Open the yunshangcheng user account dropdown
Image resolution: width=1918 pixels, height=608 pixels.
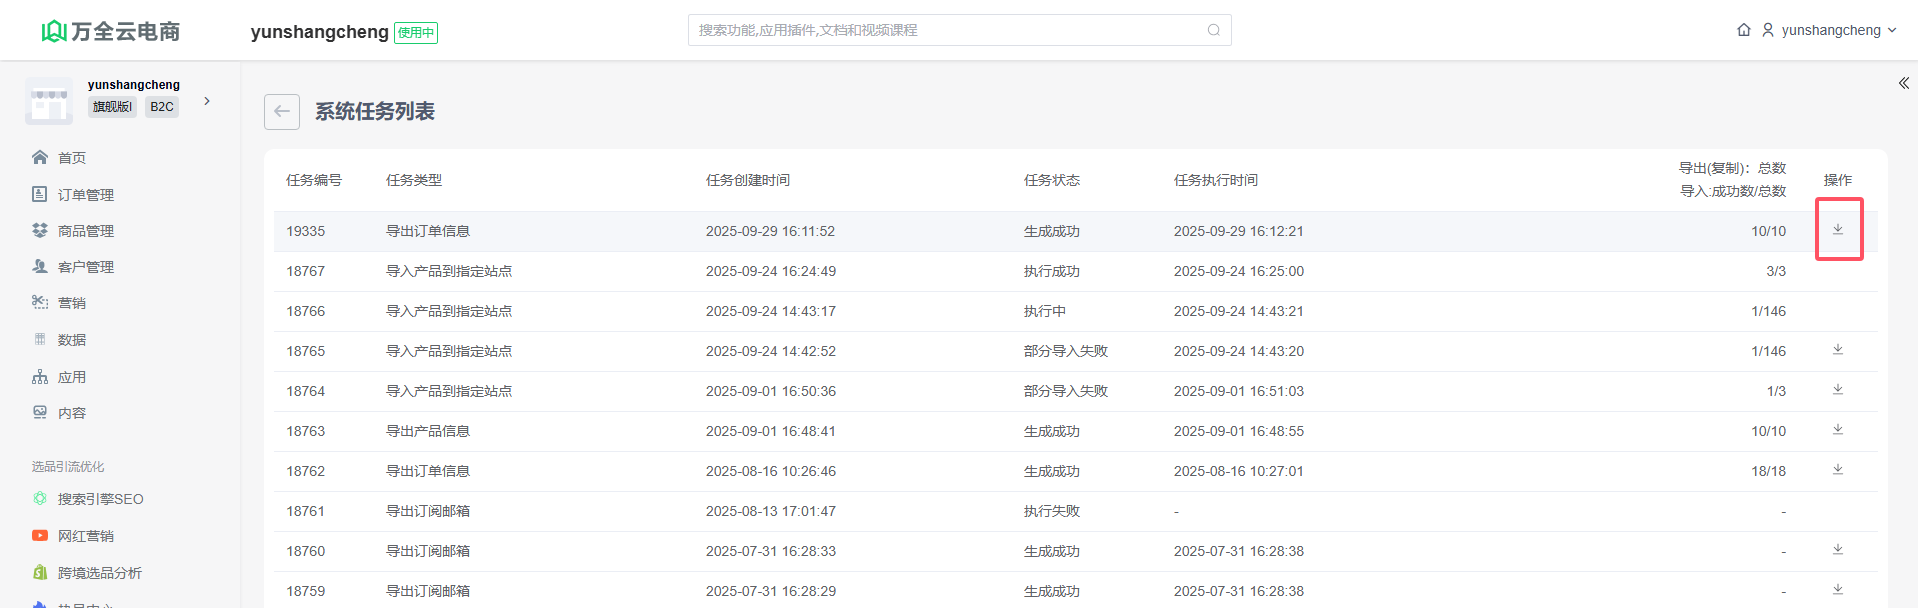click(1830, 30)
